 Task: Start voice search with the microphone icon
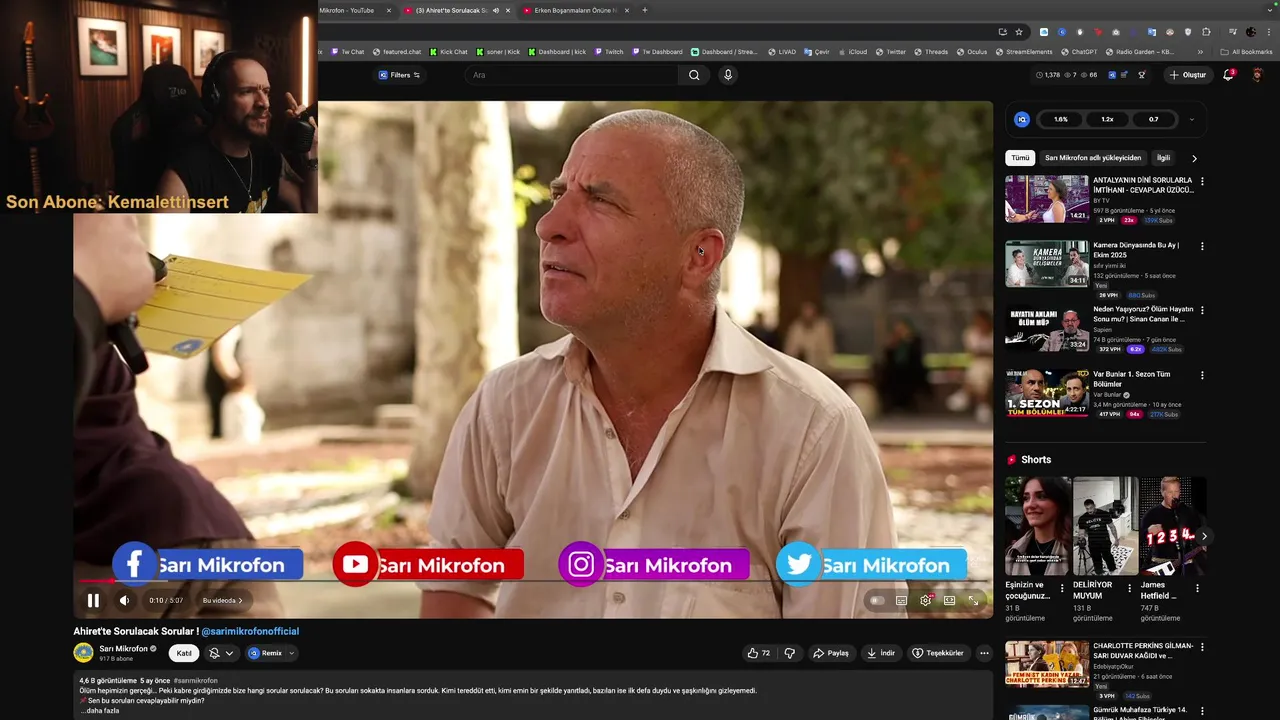tap(728, 75)
